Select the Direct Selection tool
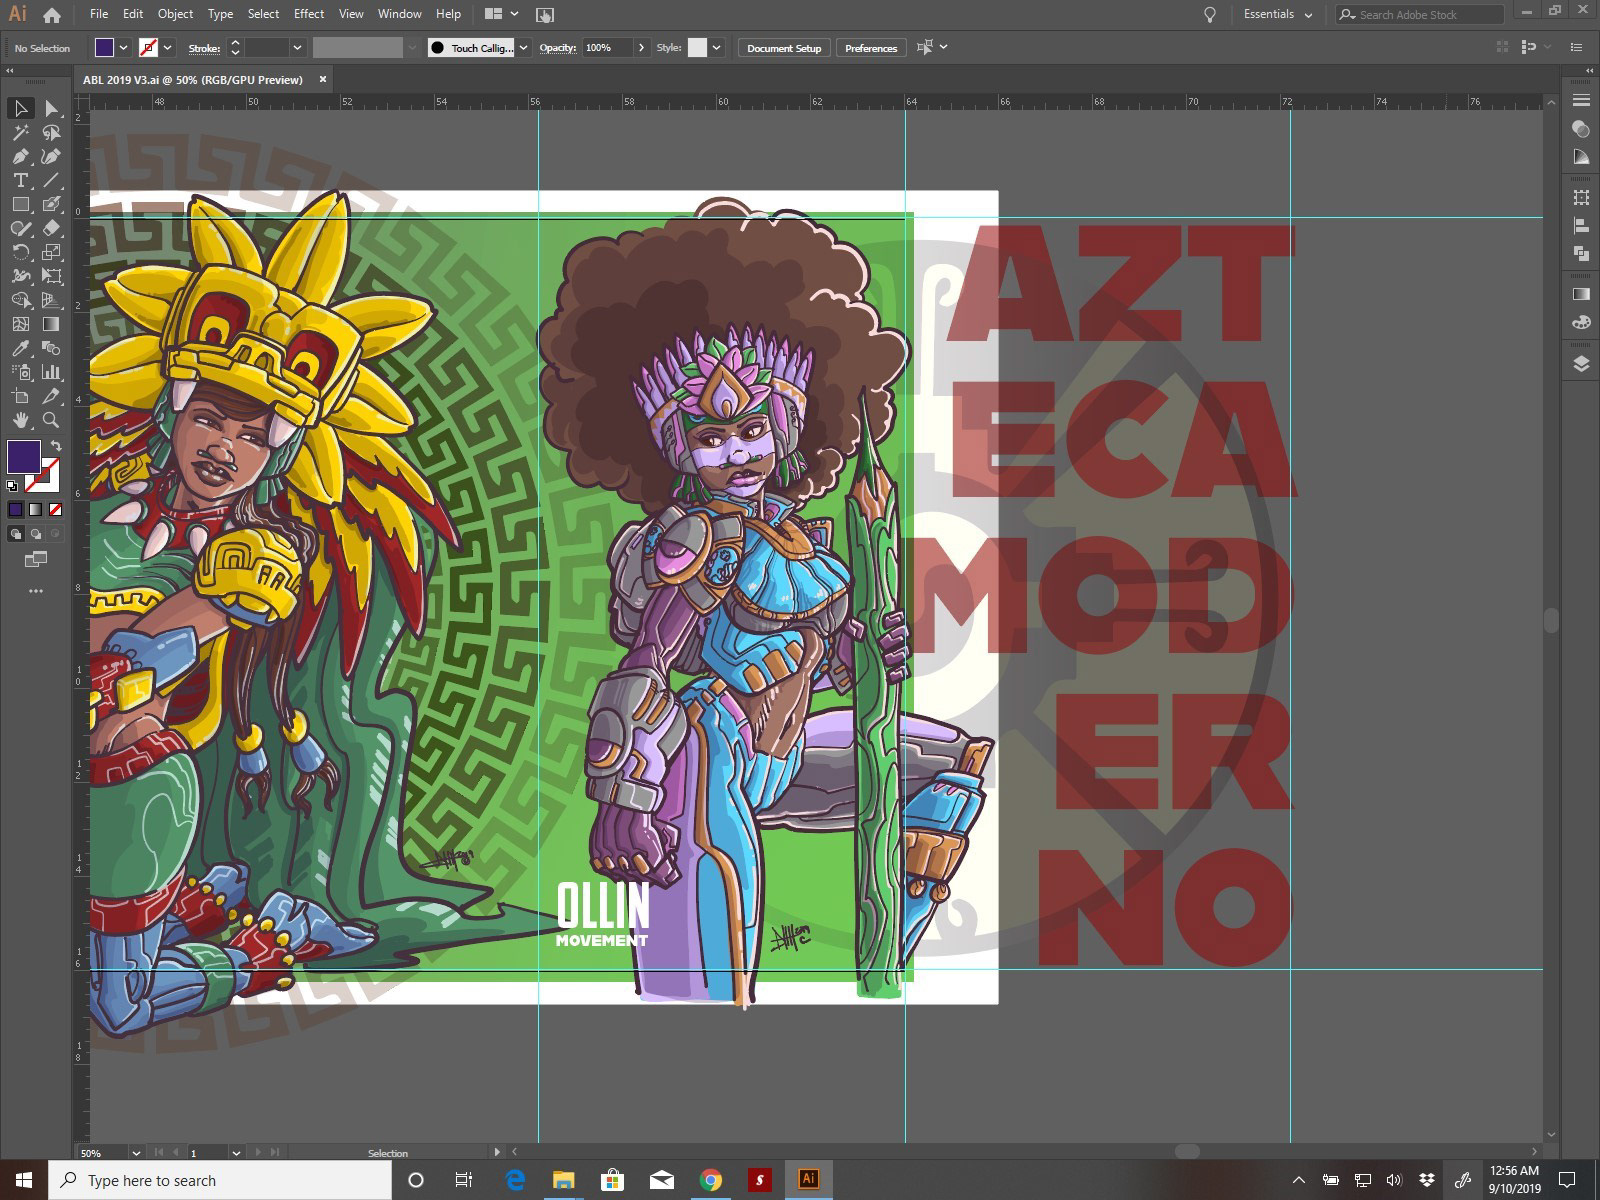 (51, 108)
